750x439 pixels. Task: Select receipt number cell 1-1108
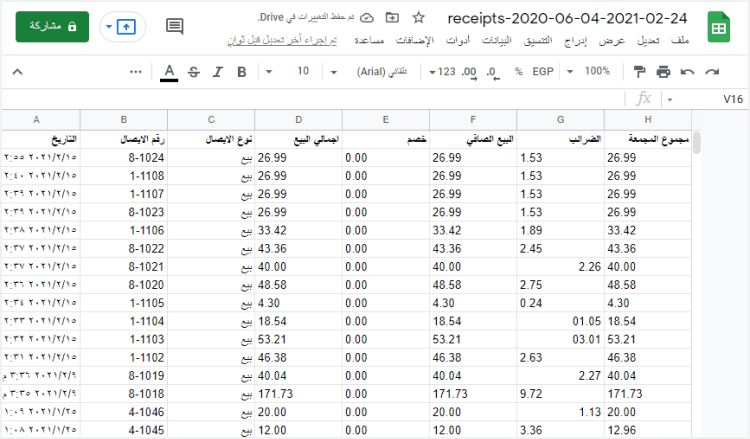(124, 176)
